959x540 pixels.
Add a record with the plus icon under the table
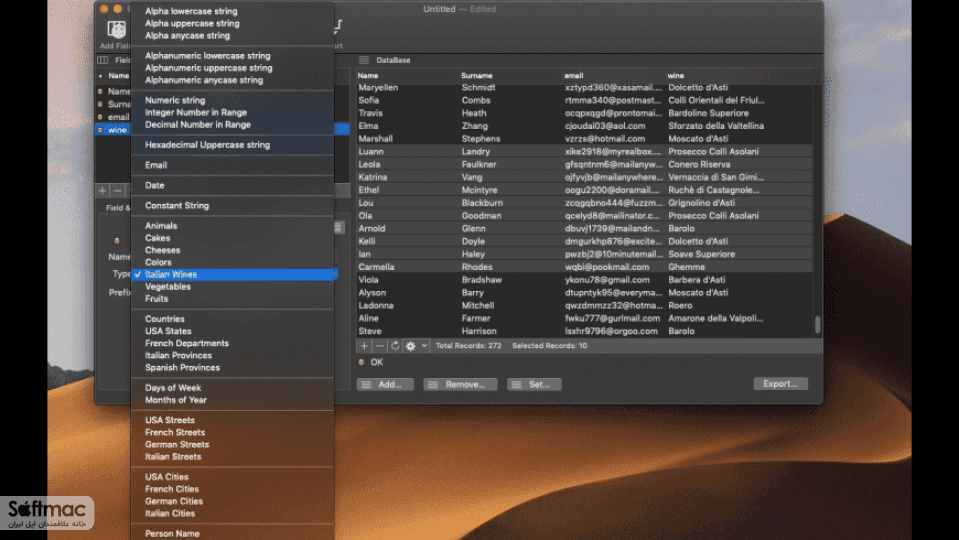(x=364, y=346)
